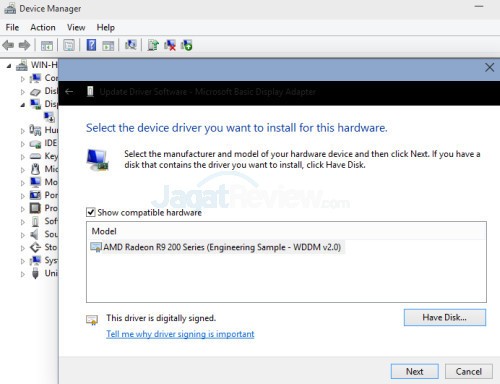Click the Properties toolbar icon
The height and width of the screenshot is (384, 500).
click(69, 45)
